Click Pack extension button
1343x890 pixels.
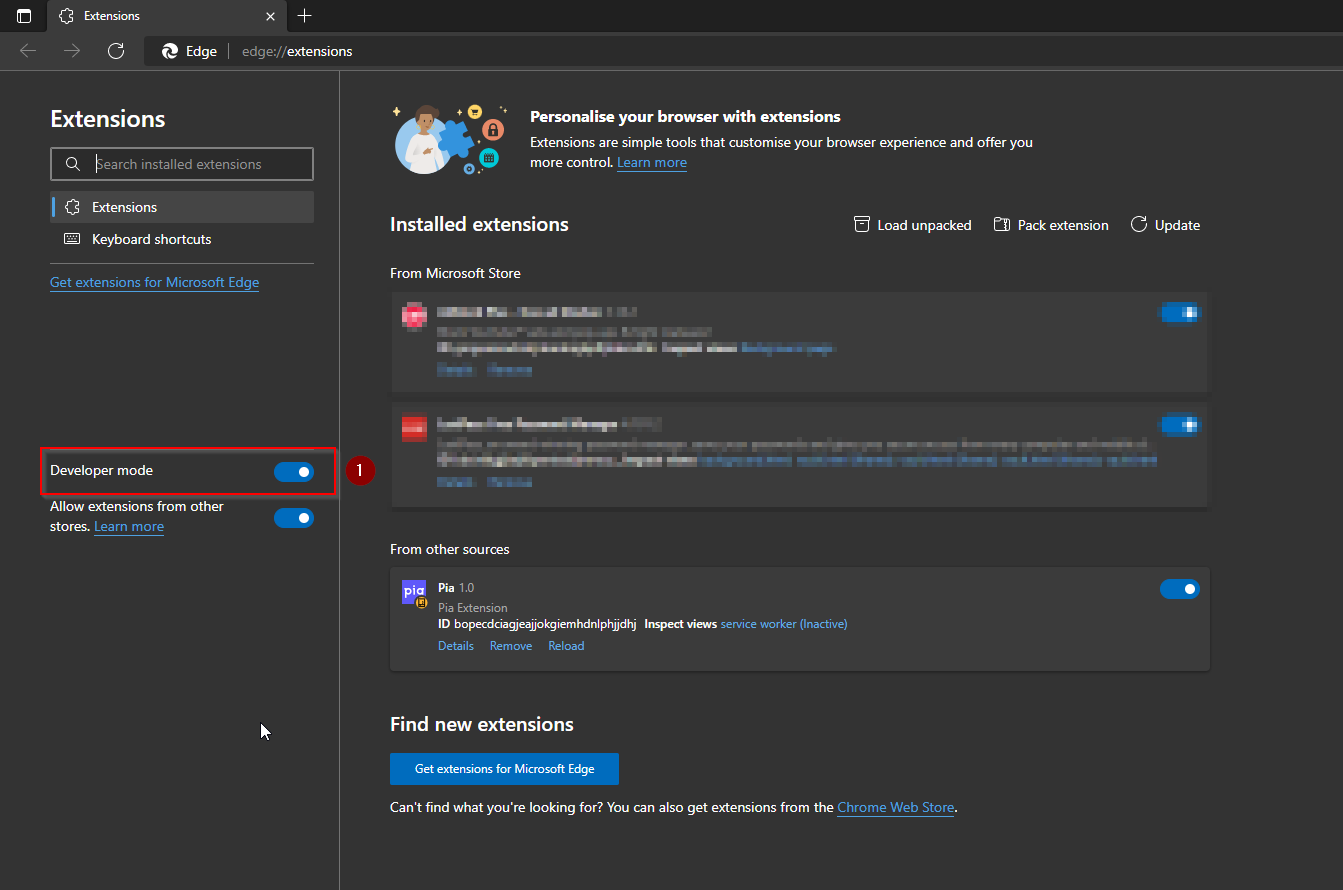[1051, 225]
